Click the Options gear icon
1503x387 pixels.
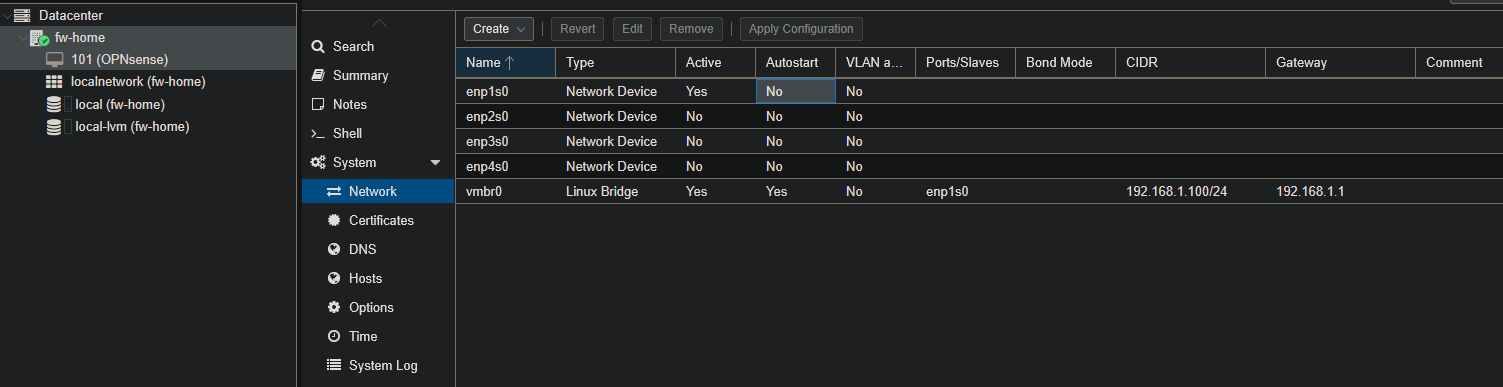334,307
